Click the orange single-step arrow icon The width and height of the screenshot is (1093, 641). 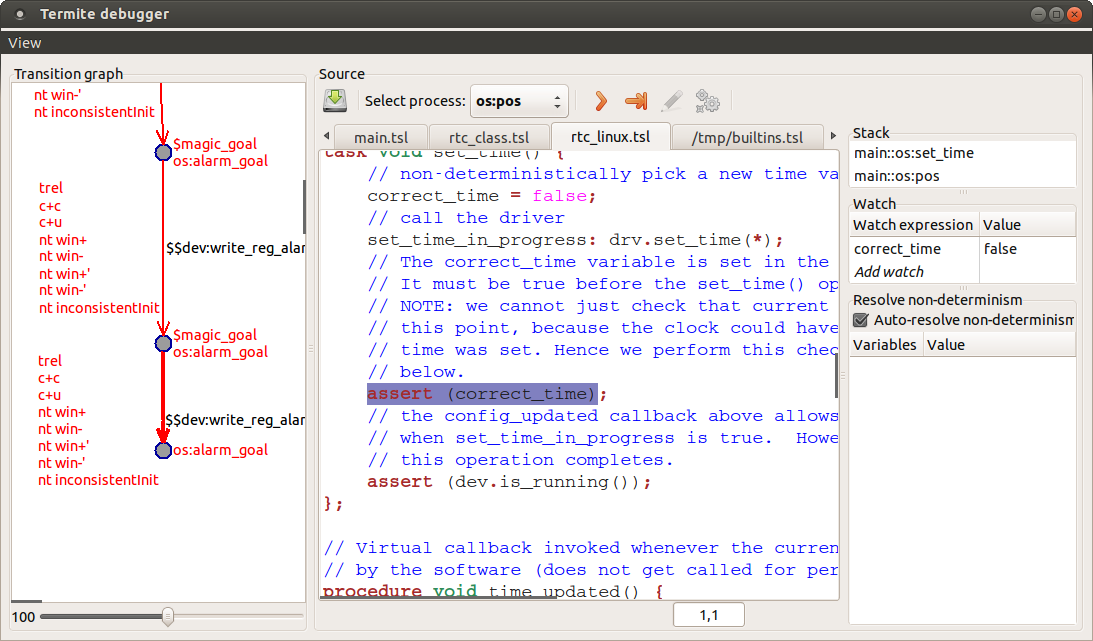(x=600, y=100)
